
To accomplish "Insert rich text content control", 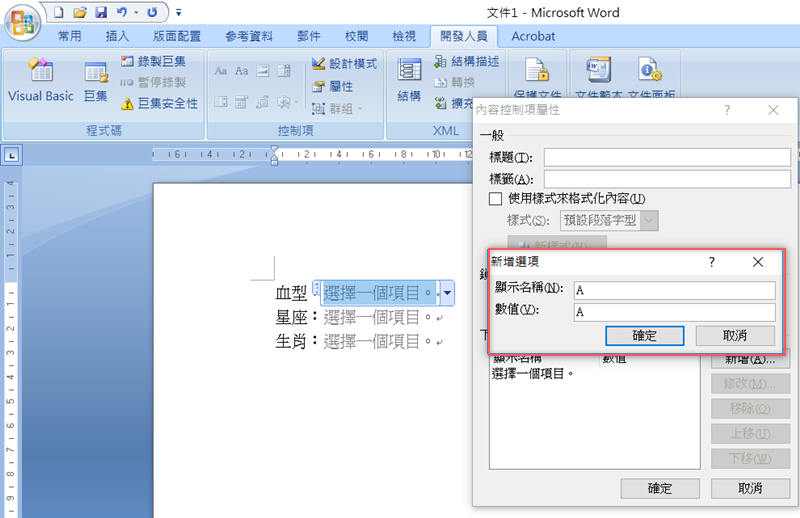I will click(221, 71).
